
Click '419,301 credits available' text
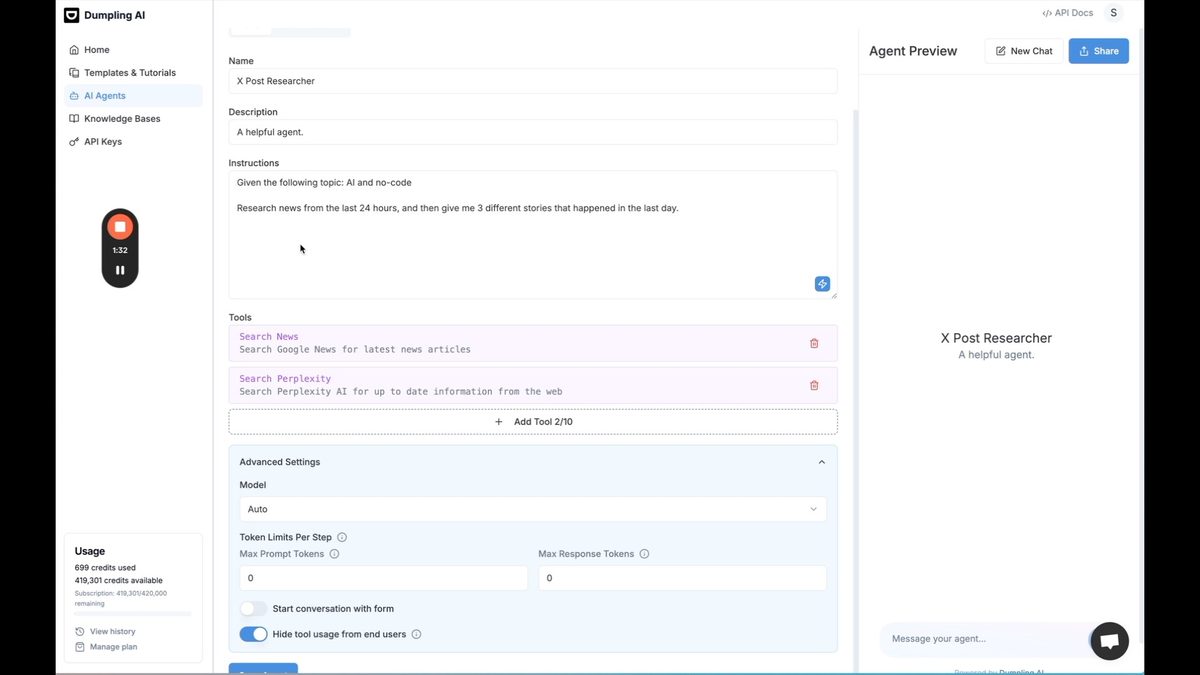tap(118, 581)
